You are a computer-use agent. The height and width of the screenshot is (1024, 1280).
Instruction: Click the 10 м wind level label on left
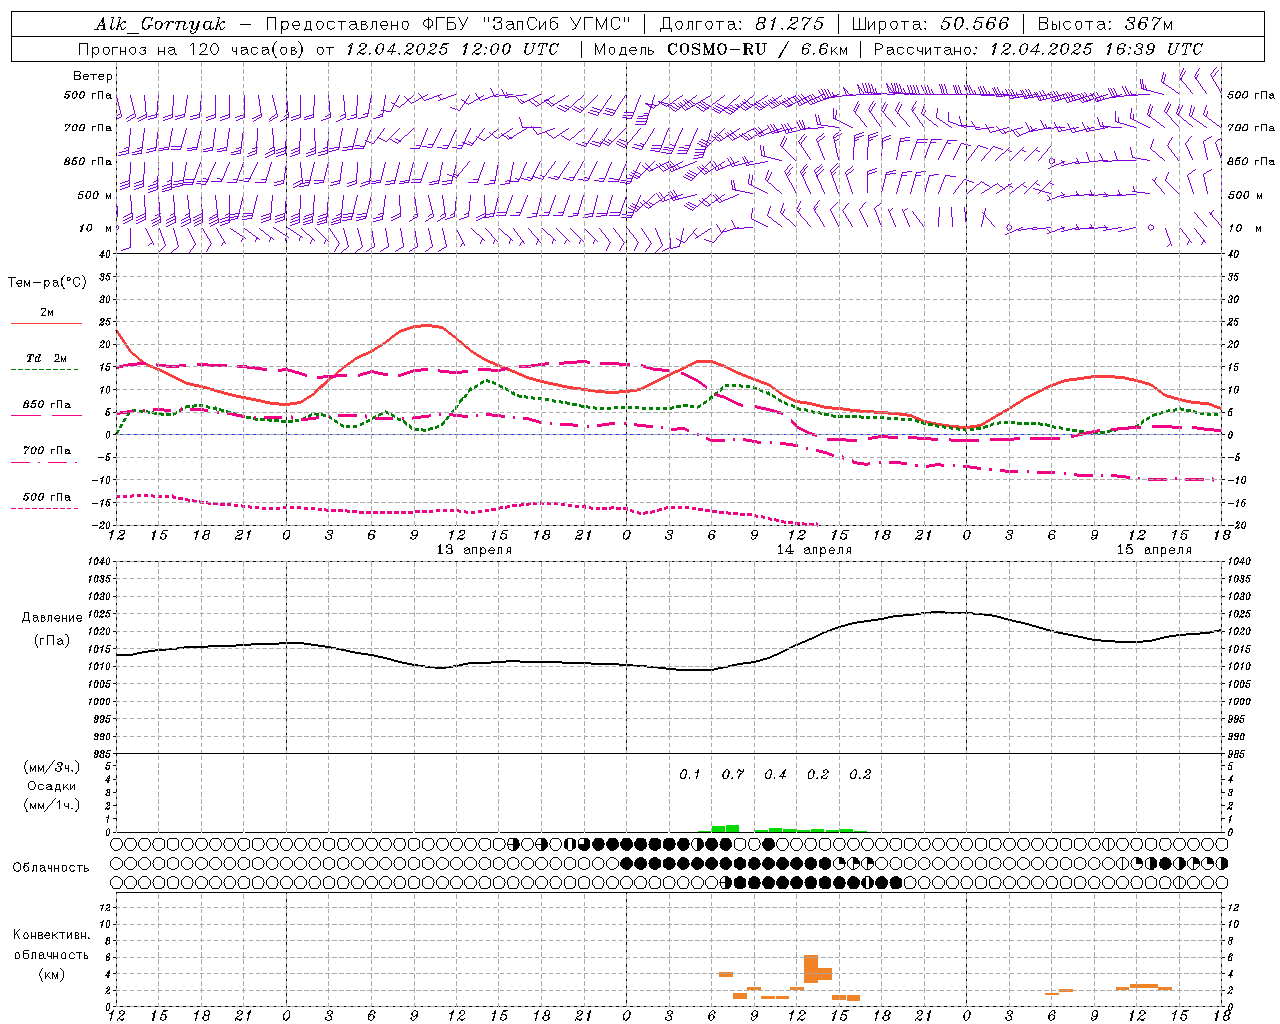point(96,228)
